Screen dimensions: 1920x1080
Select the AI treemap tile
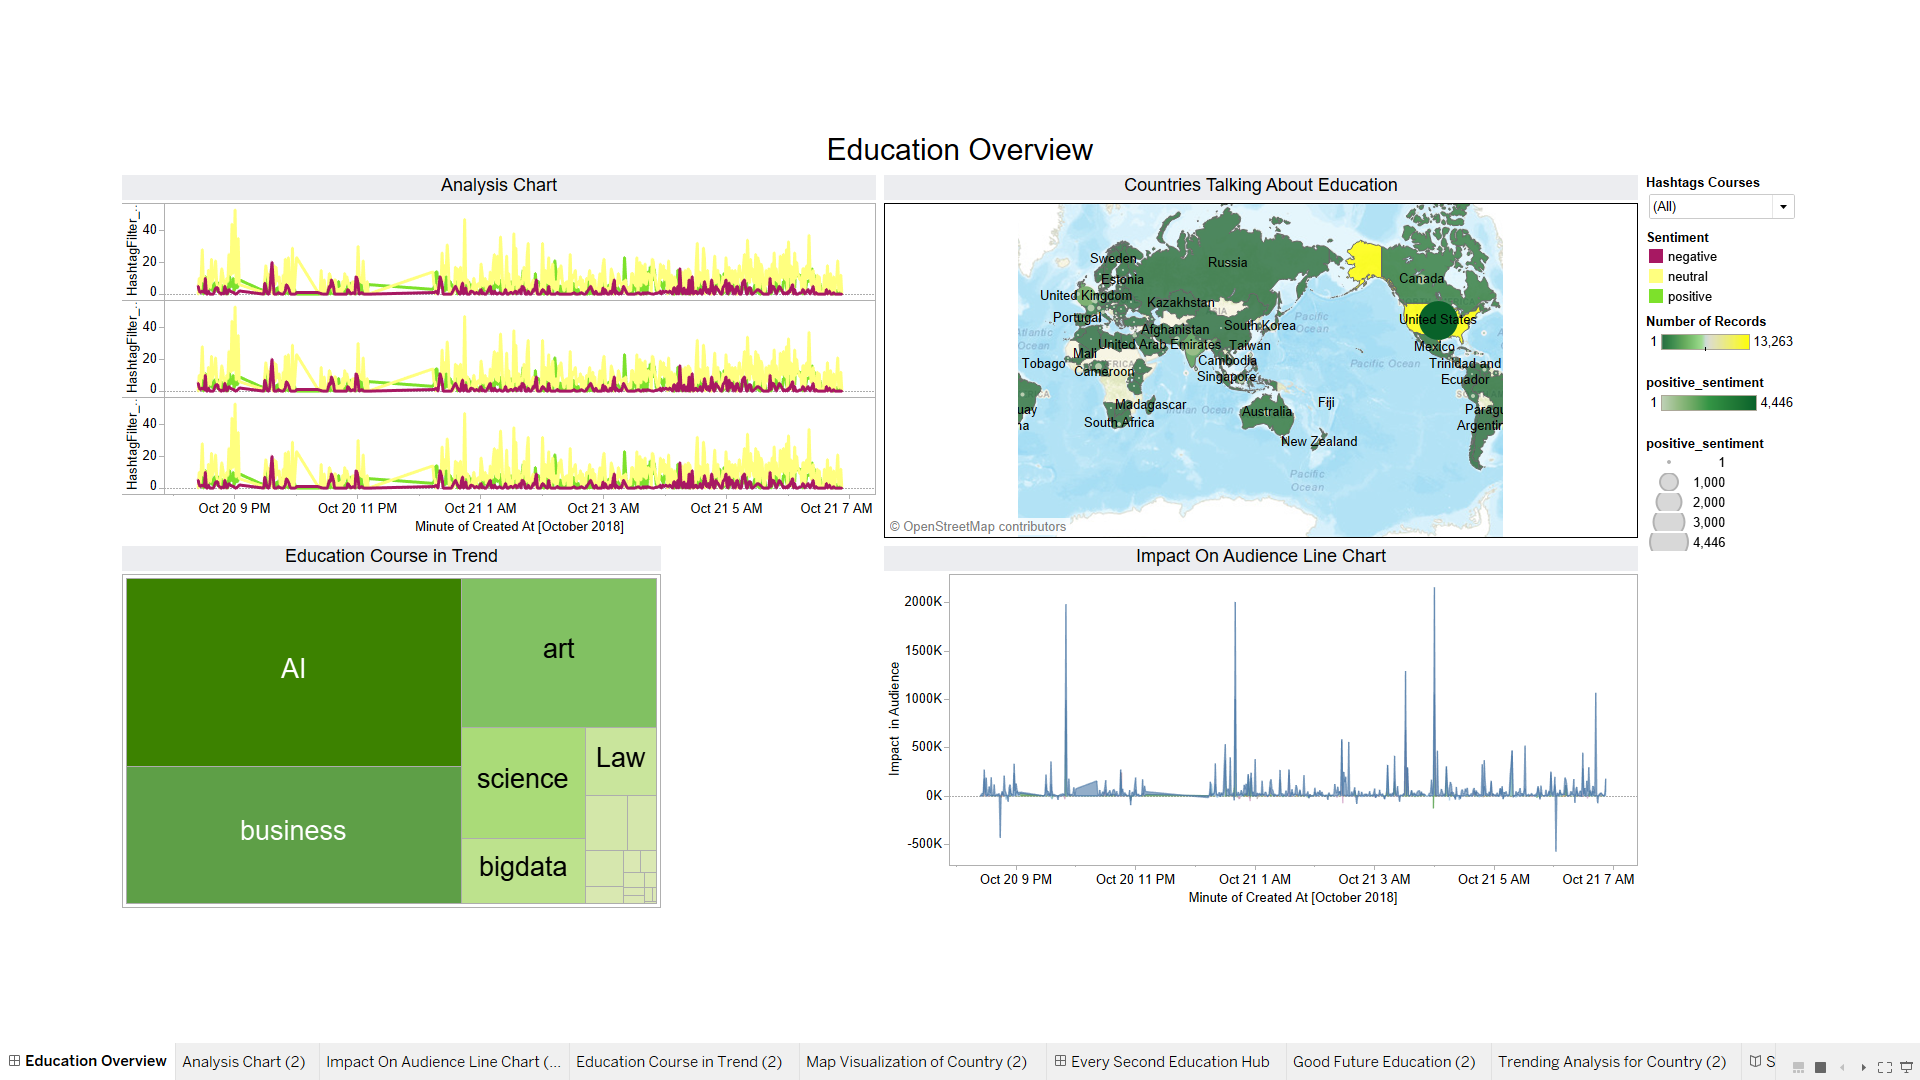[293, 669]
